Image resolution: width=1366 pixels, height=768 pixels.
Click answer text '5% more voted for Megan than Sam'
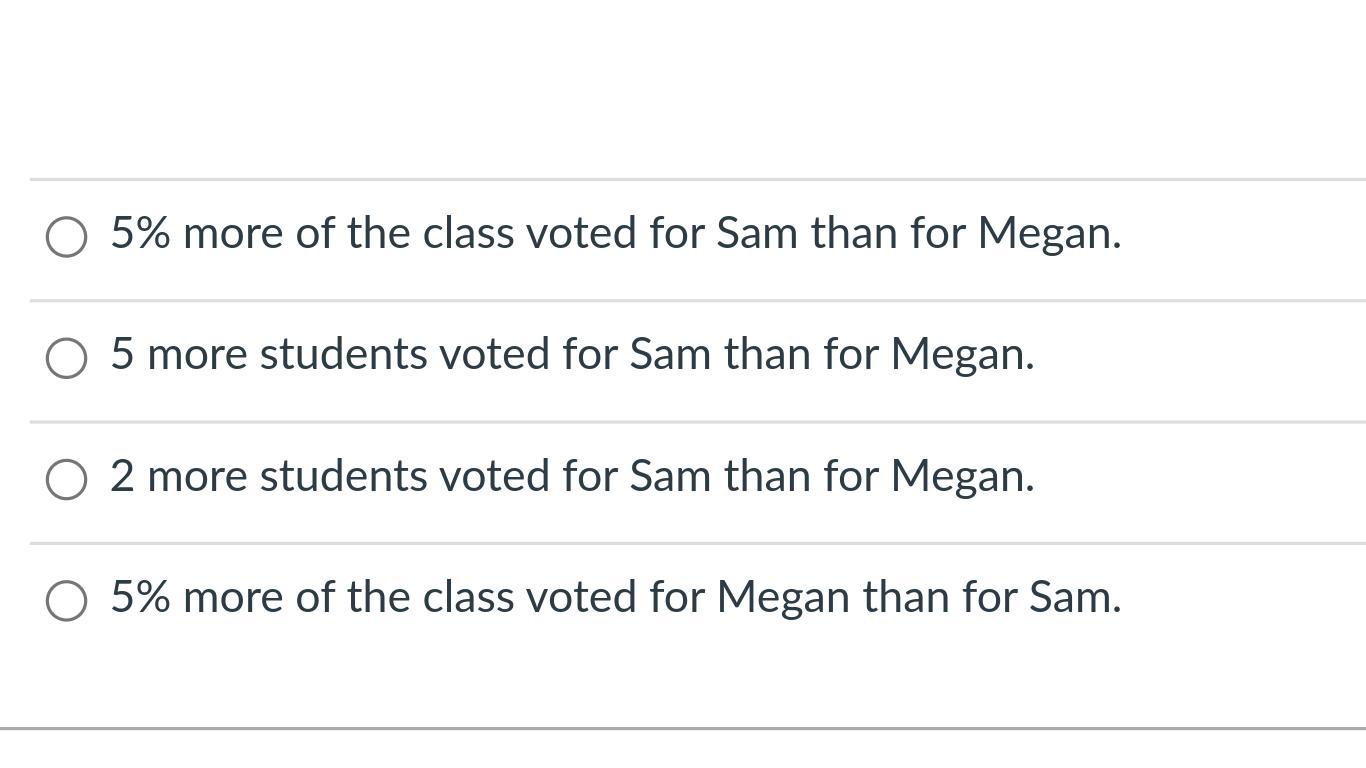[x=615, y=597]
